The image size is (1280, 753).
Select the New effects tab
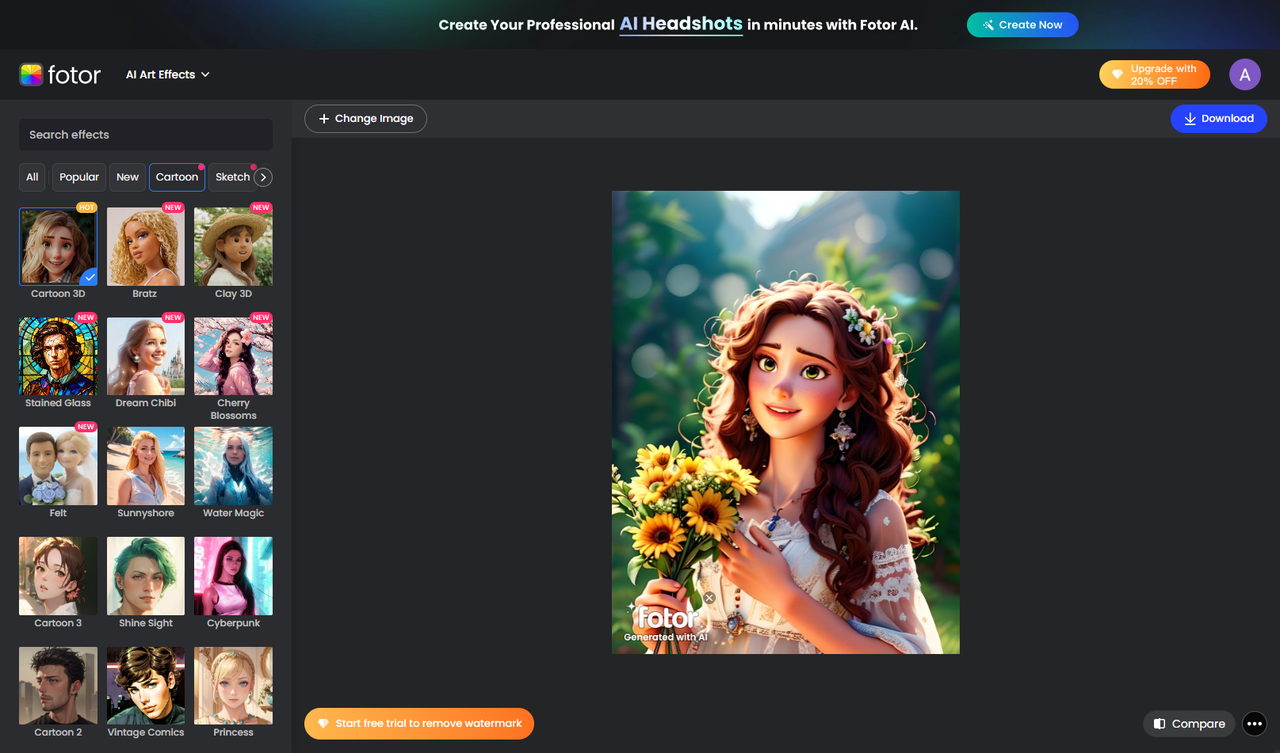point(127,177)
